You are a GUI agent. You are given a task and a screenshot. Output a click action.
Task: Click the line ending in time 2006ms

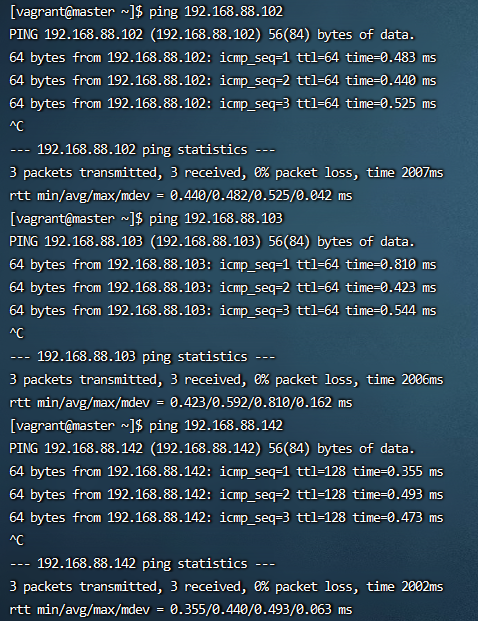click(226, 380)
